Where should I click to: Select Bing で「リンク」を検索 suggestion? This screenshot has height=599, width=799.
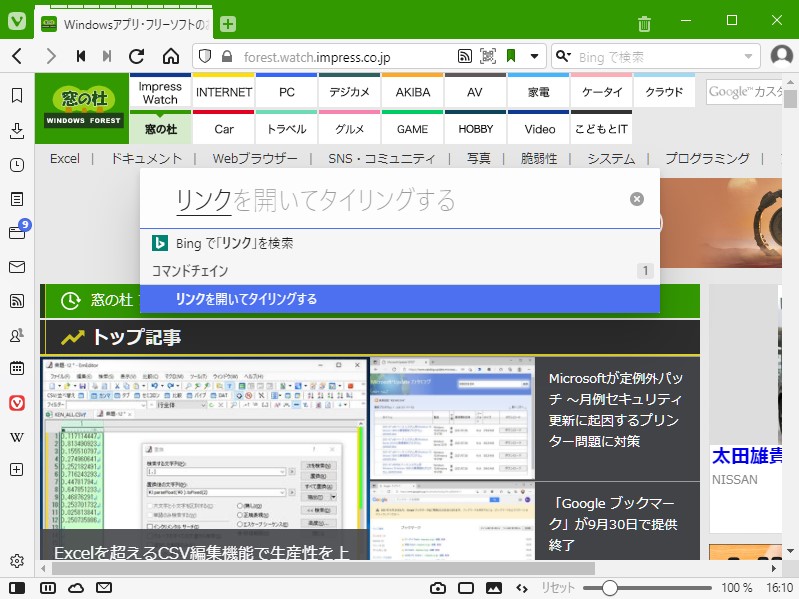[400, 243]
